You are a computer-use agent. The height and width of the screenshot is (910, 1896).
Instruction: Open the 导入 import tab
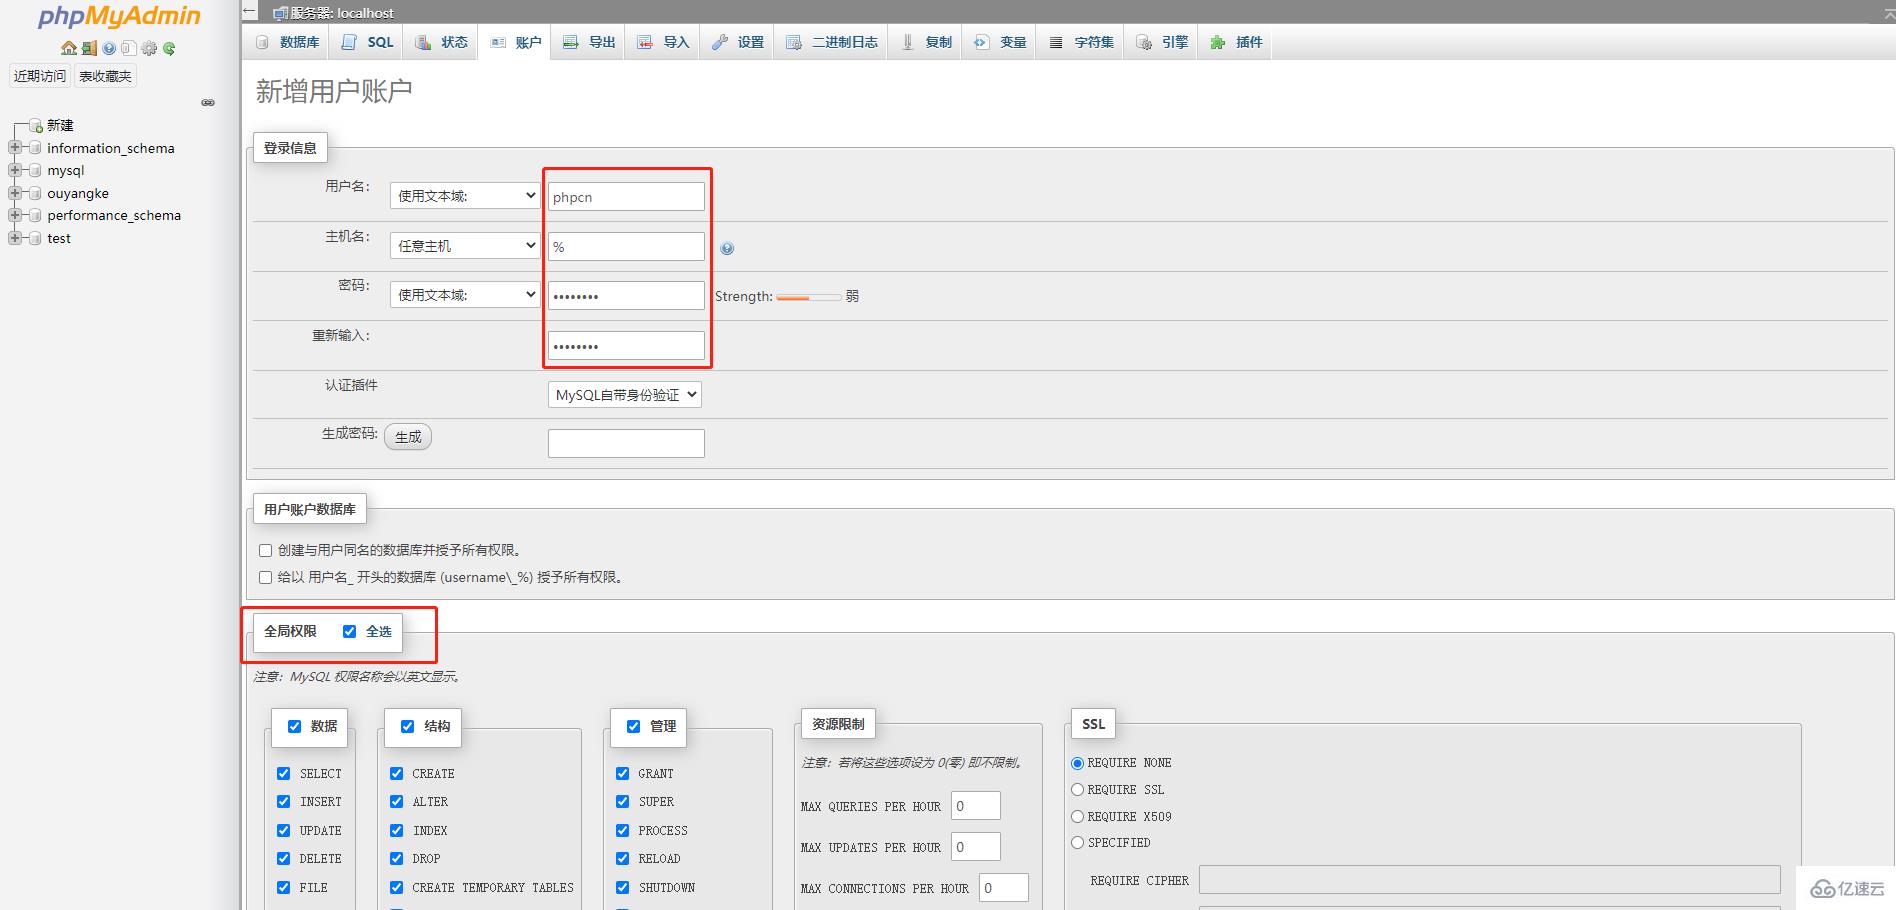tap(663, 42)
